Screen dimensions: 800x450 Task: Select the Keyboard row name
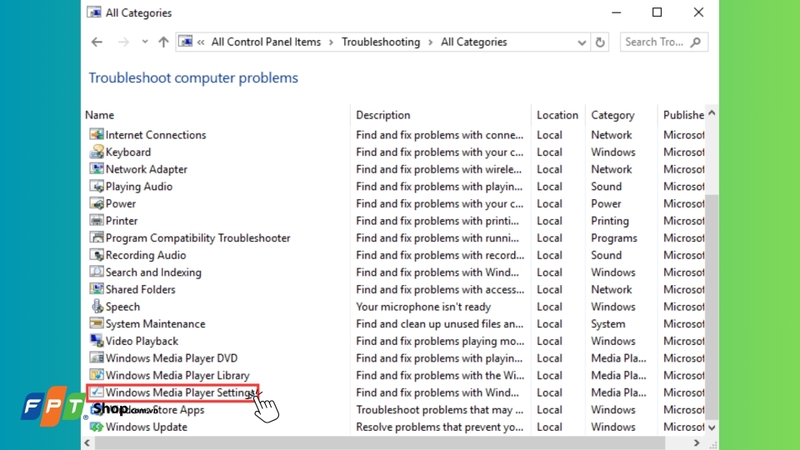128,152
